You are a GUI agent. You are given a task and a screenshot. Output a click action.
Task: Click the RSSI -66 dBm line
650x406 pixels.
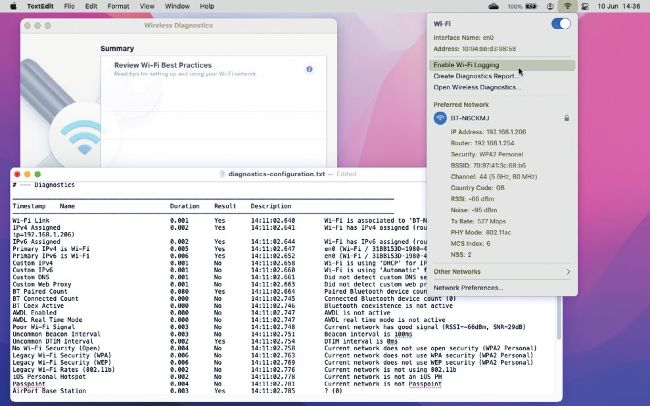click(472, 199)
